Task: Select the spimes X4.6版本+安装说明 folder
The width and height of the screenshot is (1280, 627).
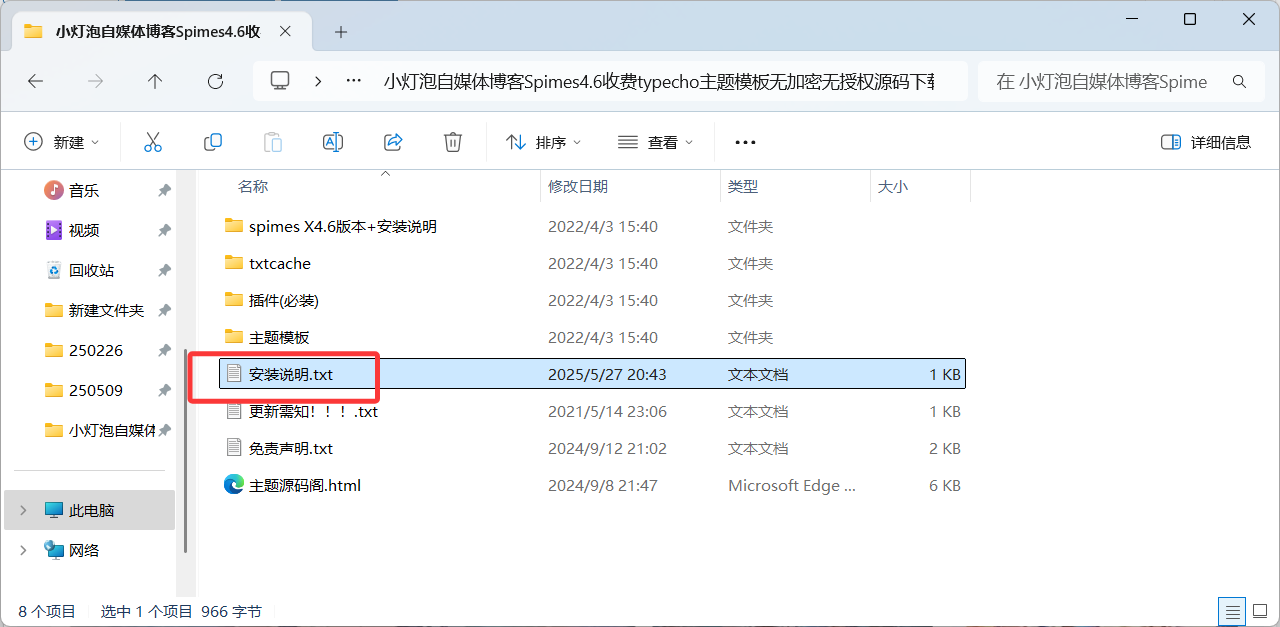Action: [x=592, y=226]
